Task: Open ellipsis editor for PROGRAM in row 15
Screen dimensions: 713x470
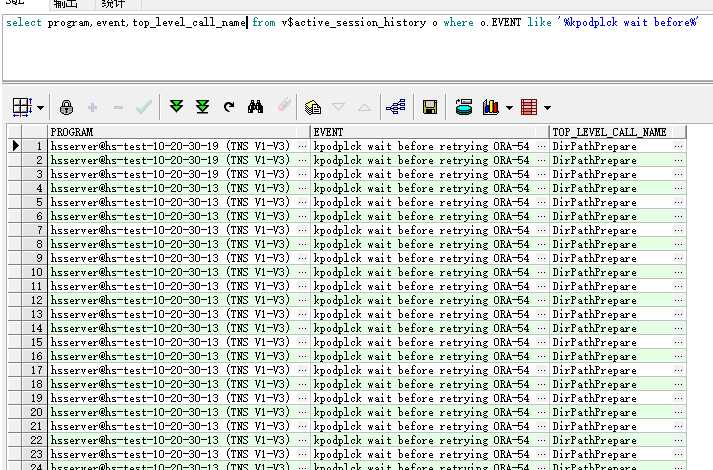Action: pyautogui.click(x=302, y=342)
